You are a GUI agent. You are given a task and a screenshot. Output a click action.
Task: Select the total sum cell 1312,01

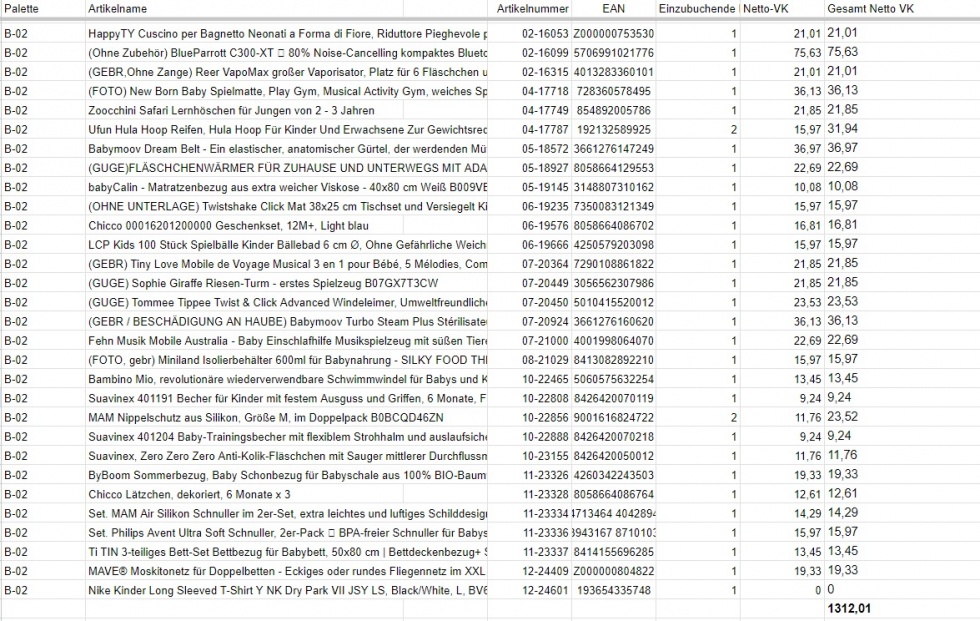tap(849, 609)
